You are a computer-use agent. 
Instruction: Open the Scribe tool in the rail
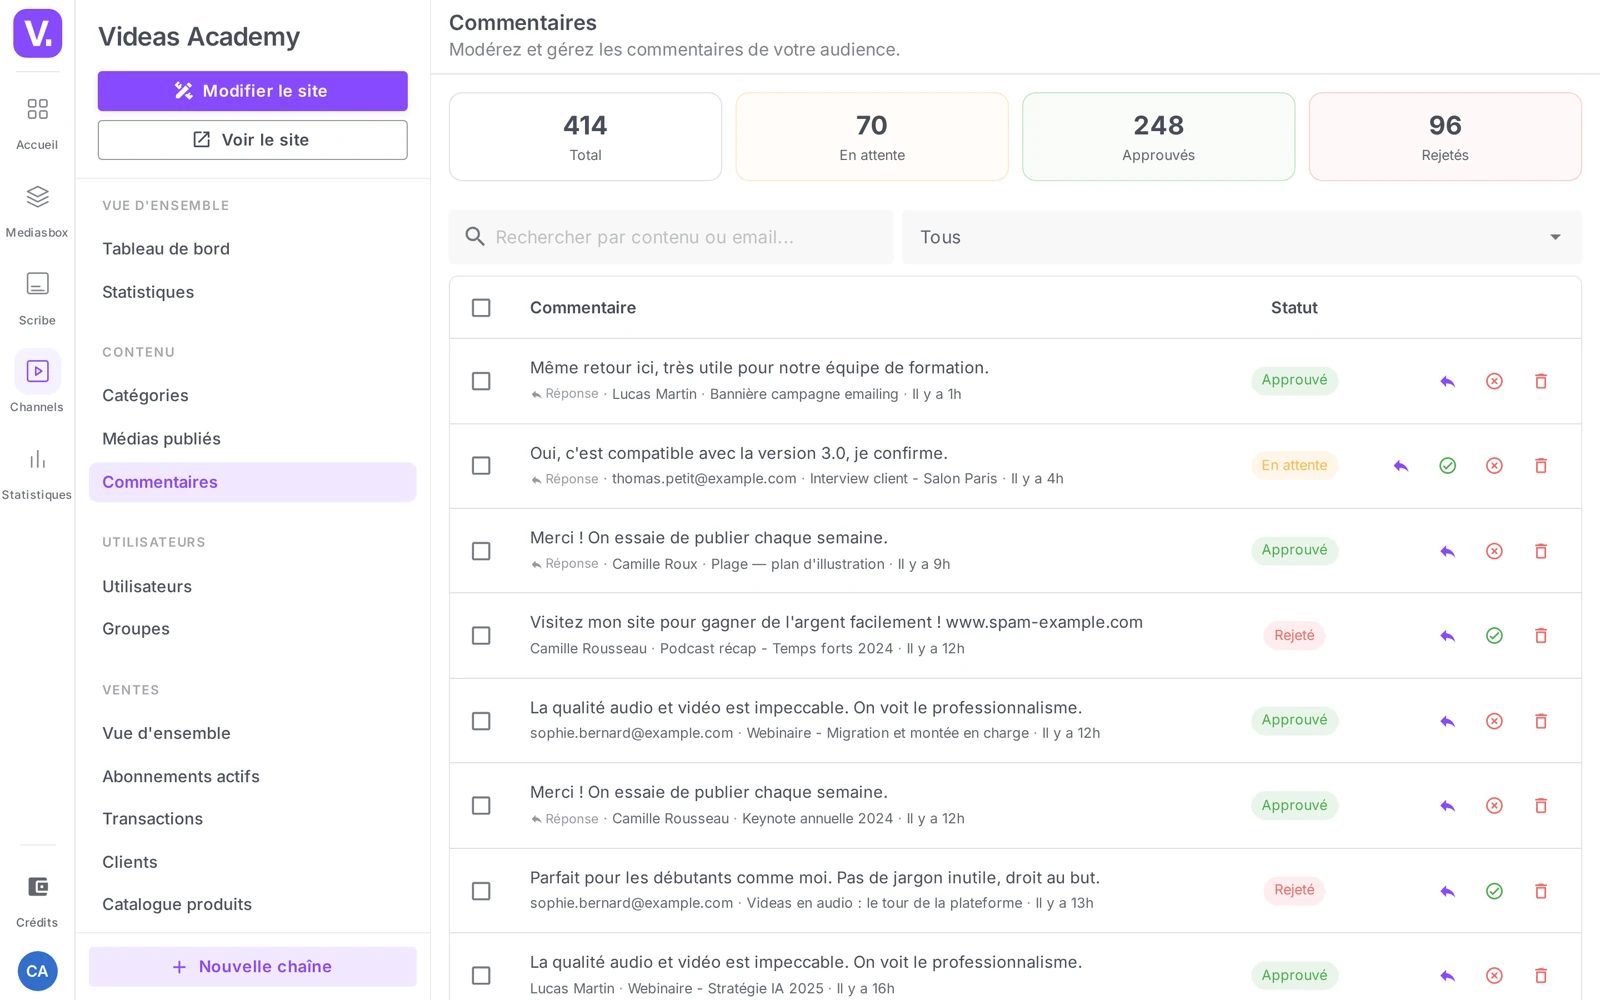pos(37,298)
